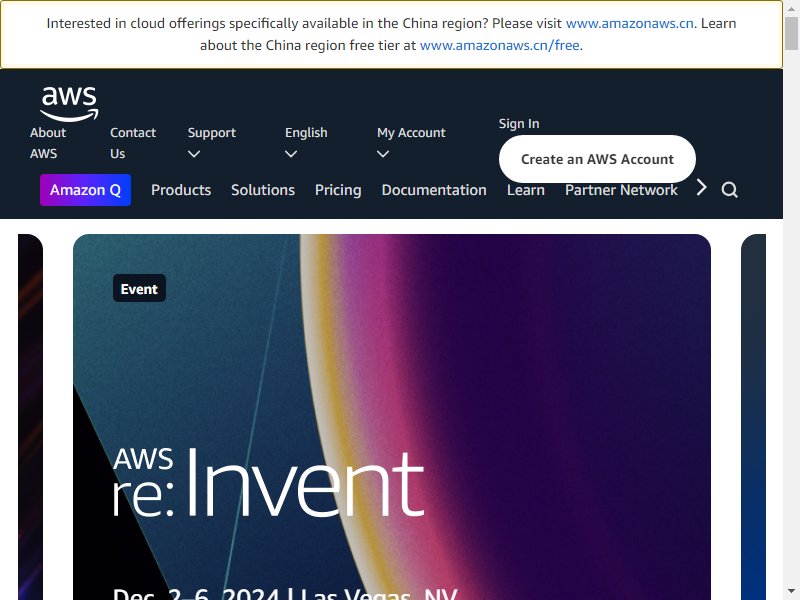Go to Pricing
This screenshot has width=800, height=600.
(x=338, y=190)
